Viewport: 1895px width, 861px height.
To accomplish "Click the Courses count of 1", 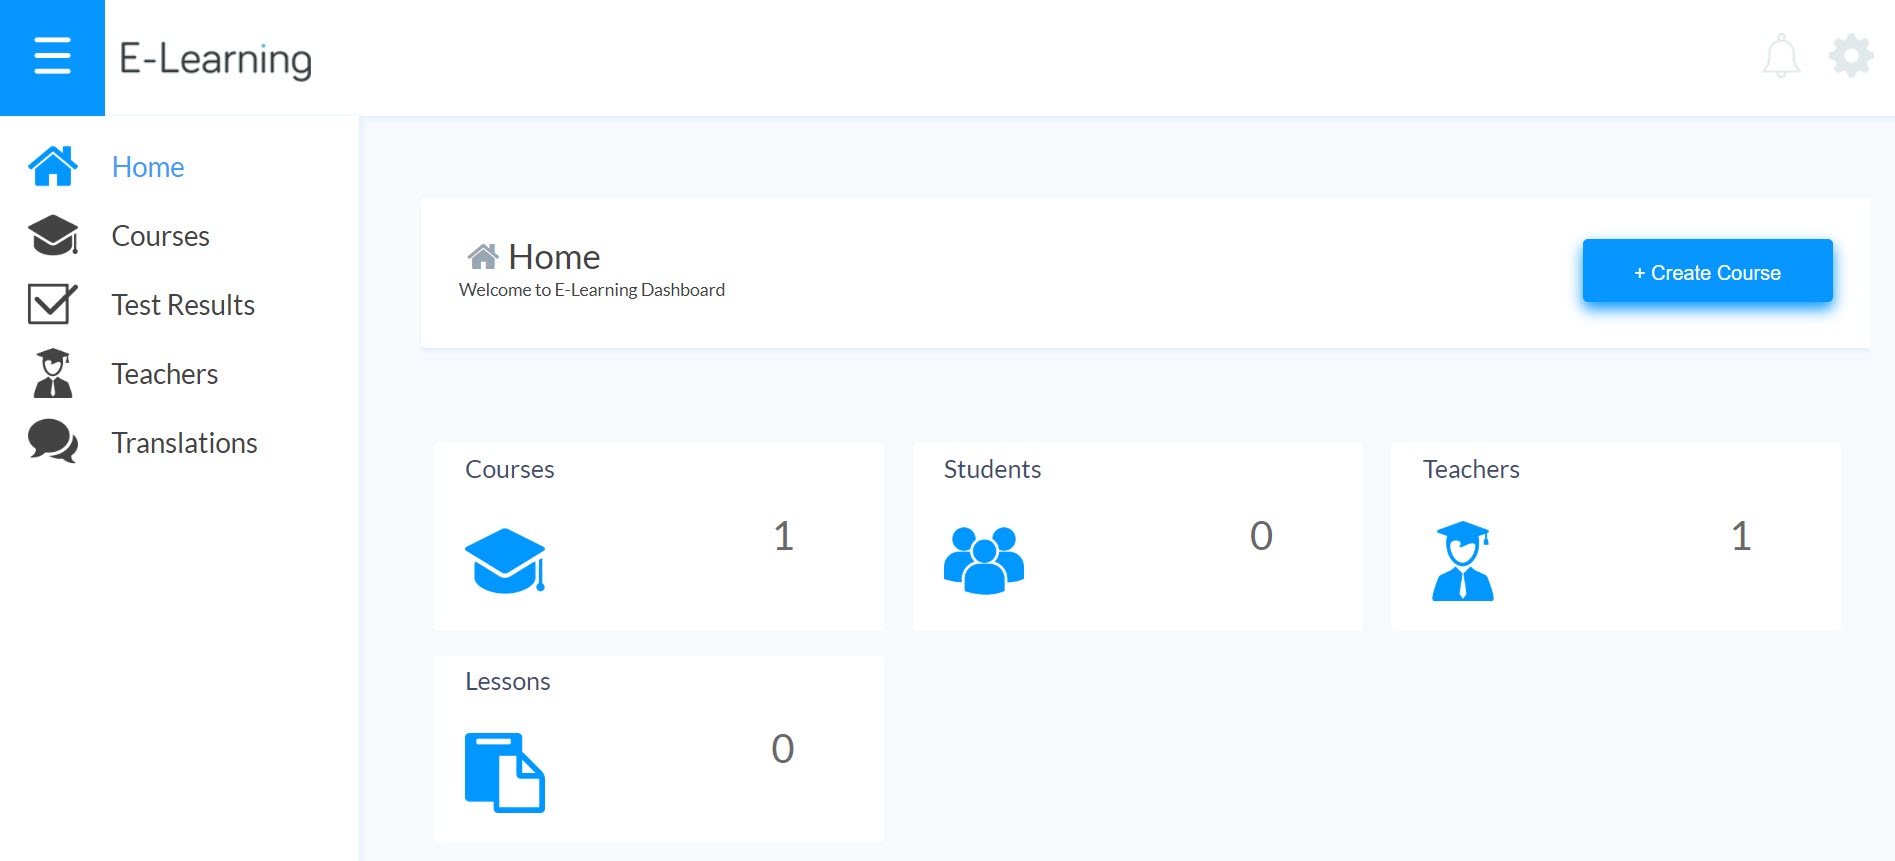I will (783, 536).
